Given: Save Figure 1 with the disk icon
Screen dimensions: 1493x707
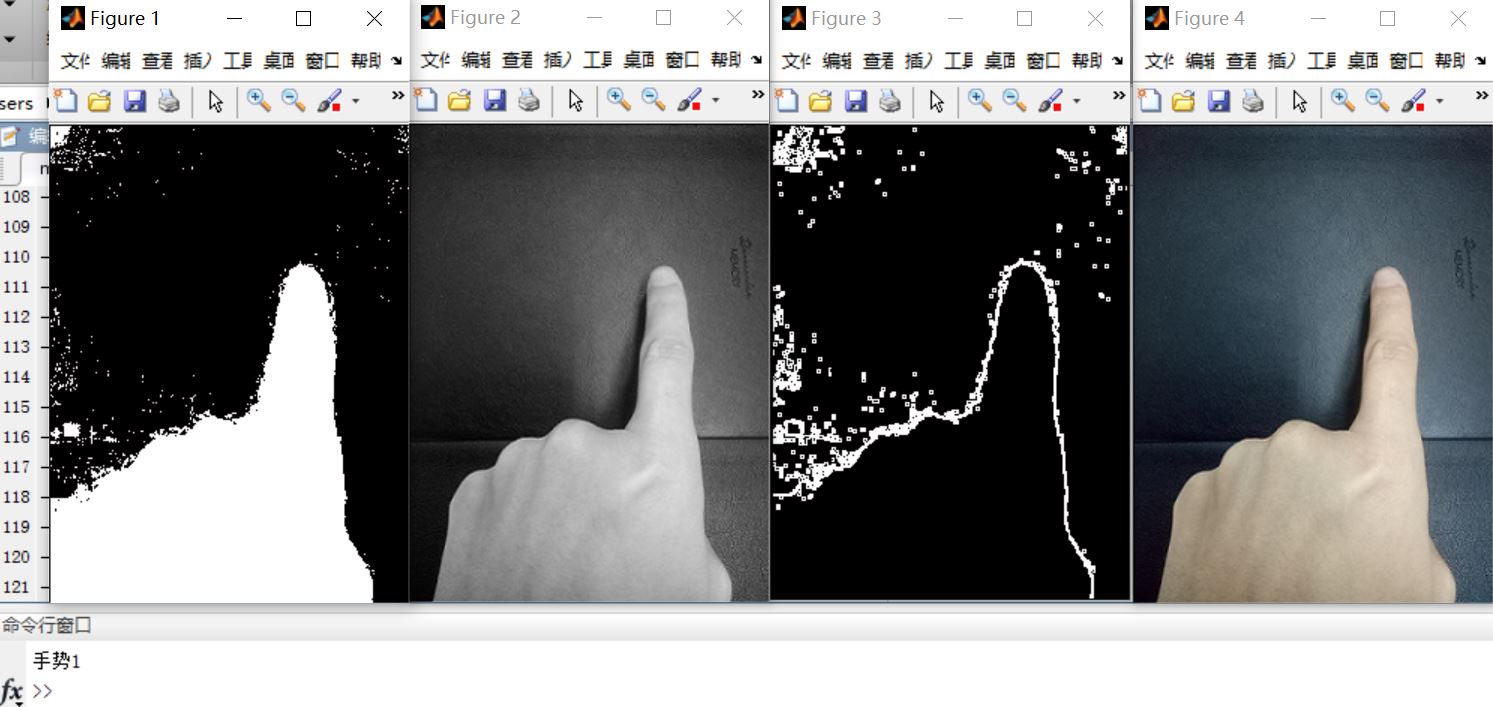Looking at the screenshot, I should pyautogui.click(x=134, y=100).
